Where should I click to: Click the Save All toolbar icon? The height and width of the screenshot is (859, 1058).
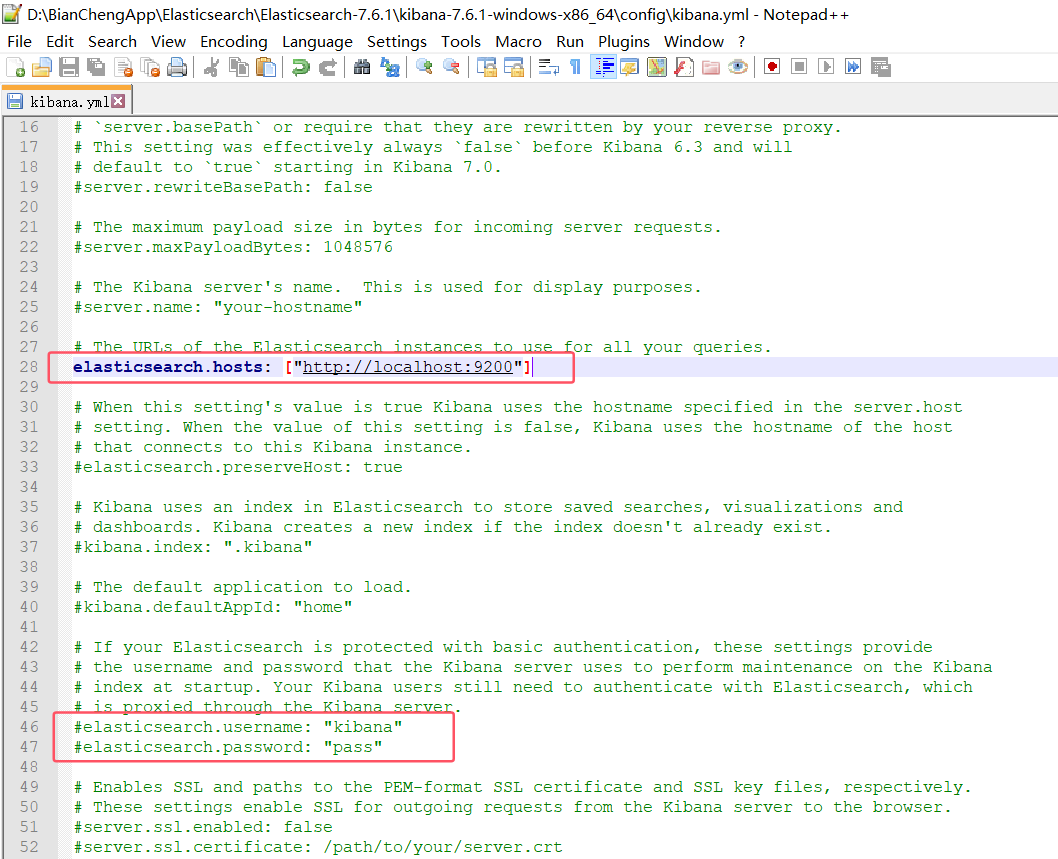96,67
